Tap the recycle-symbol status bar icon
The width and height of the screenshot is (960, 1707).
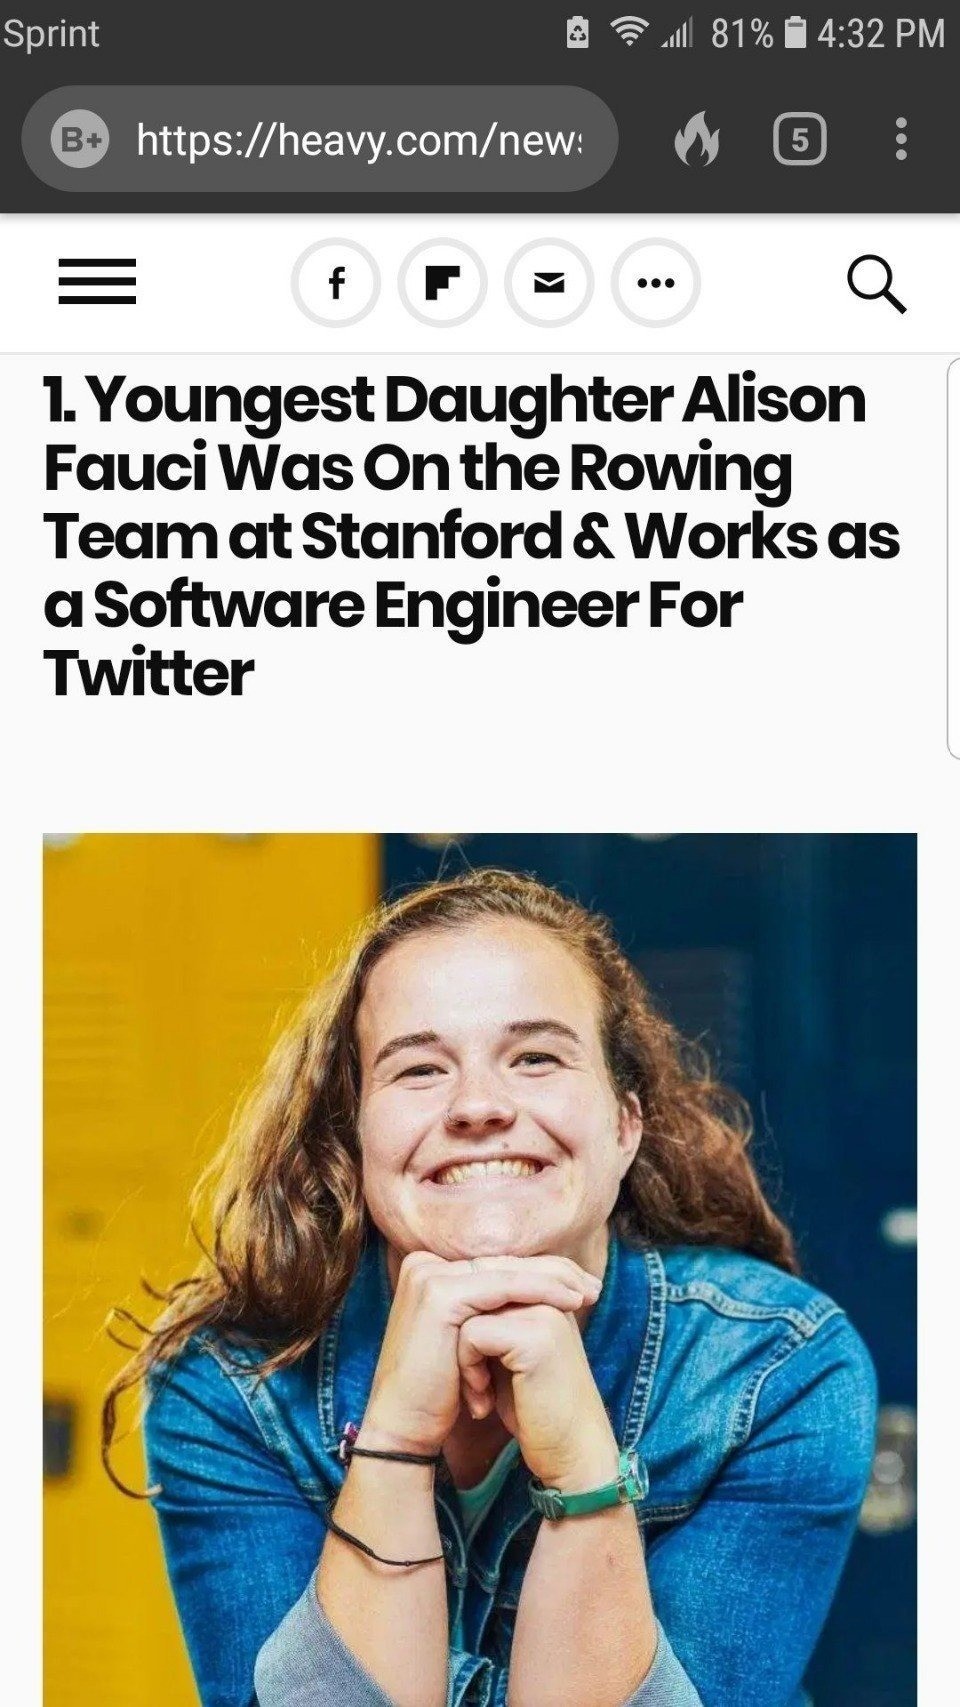[x=578, y=34]
